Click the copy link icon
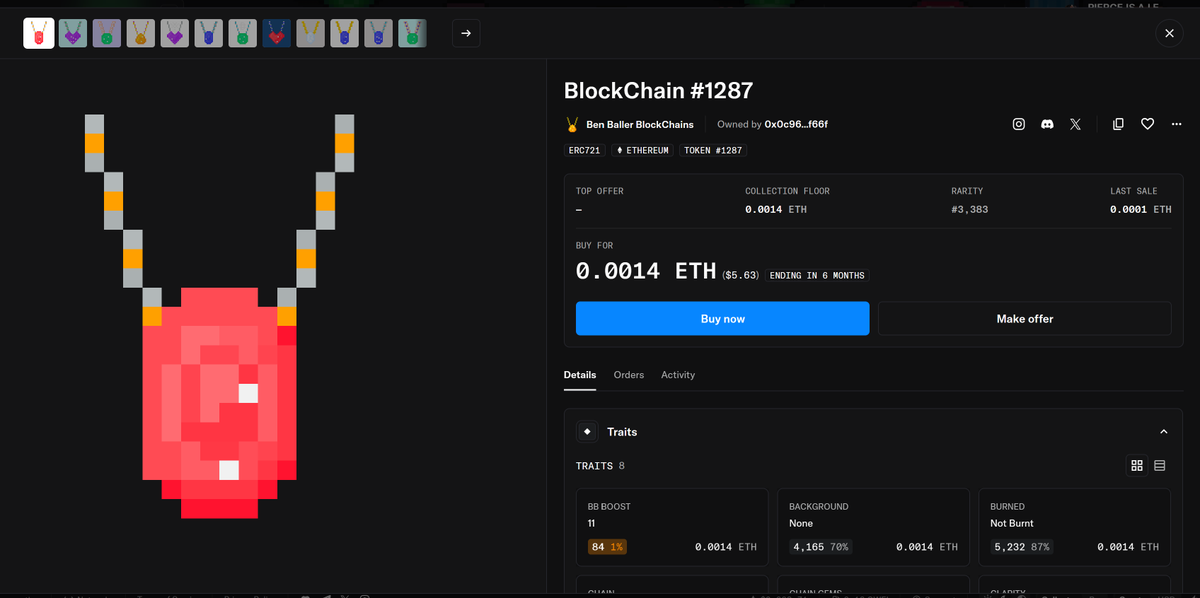 (x=1119, y=124)
